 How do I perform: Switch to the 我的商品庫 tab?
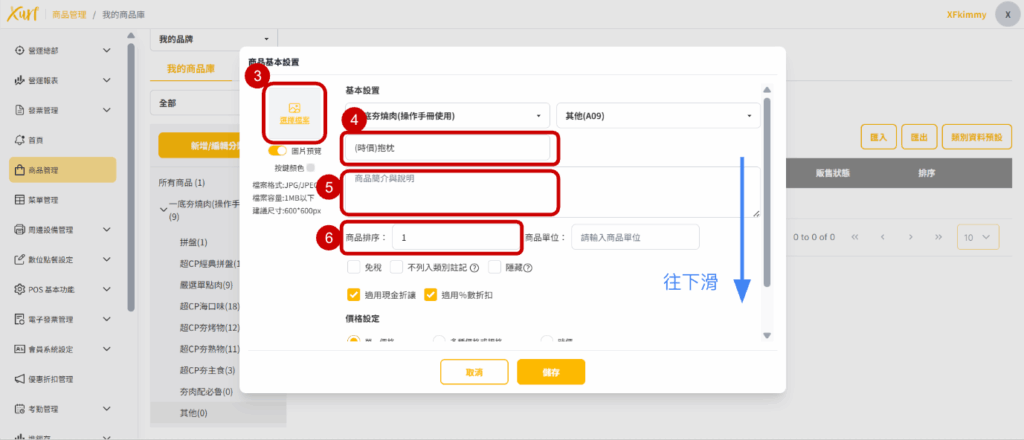click(191, 68)
